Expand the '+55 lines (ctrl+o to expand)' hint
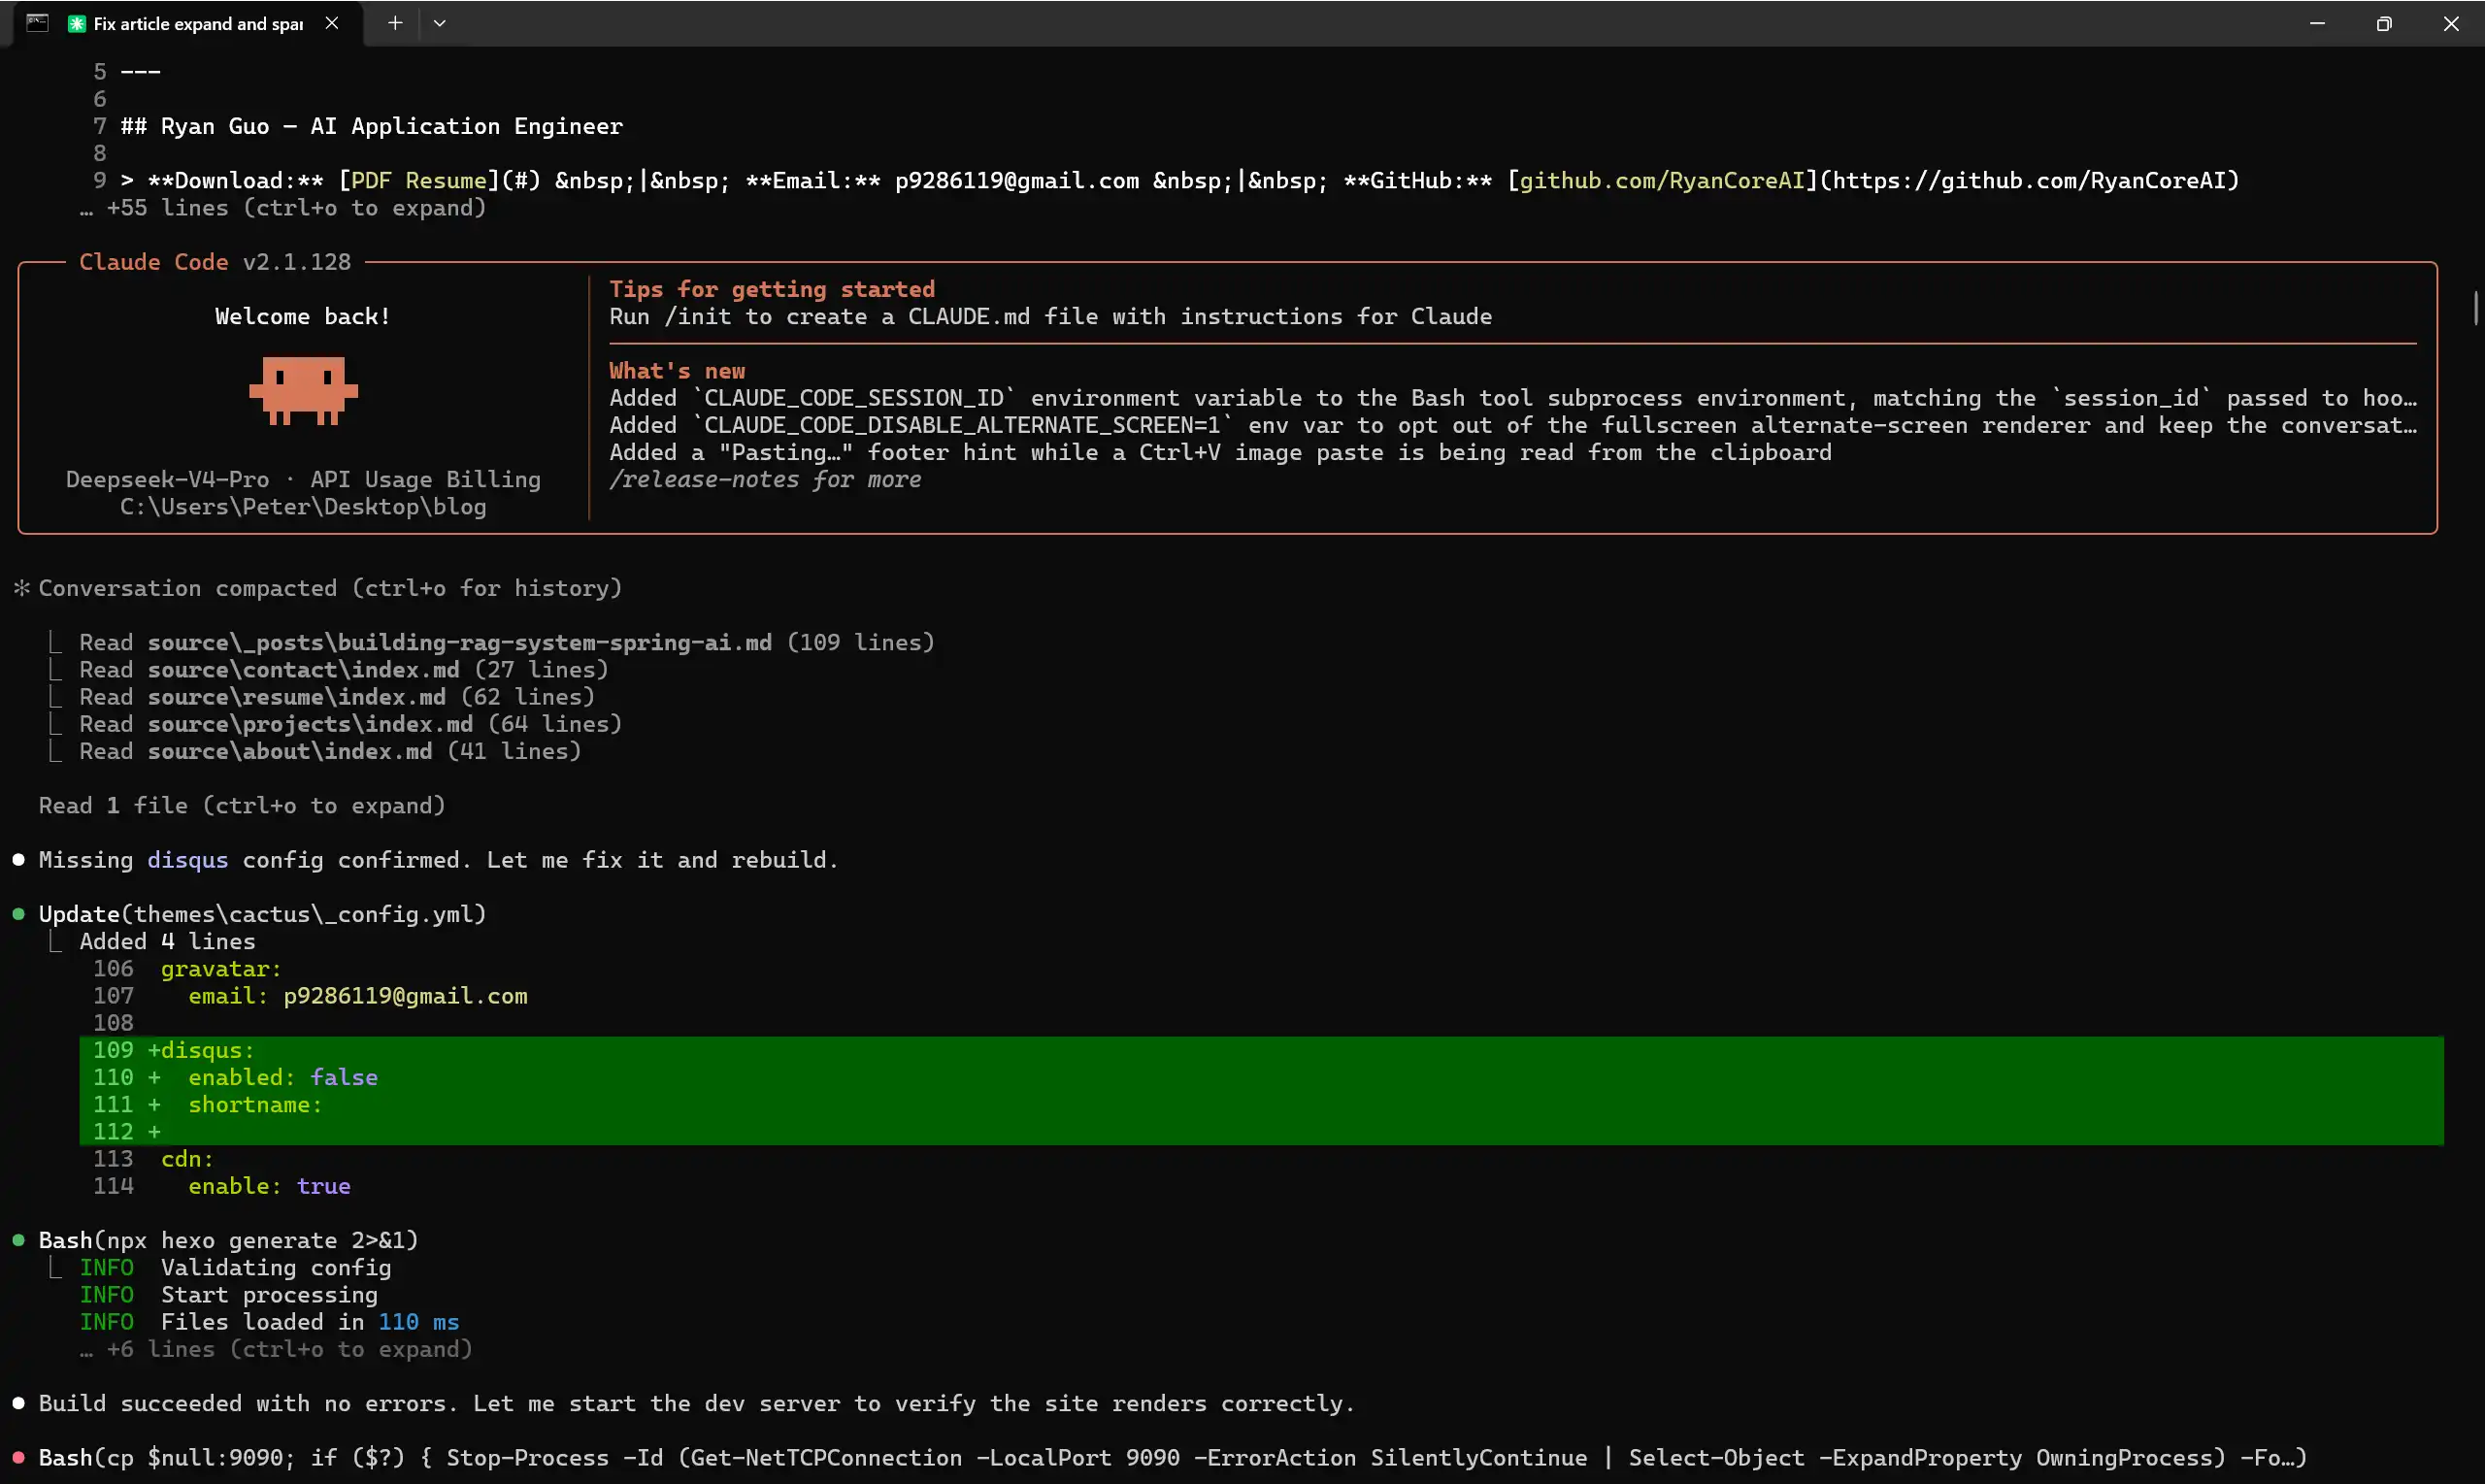 (283, 208)
